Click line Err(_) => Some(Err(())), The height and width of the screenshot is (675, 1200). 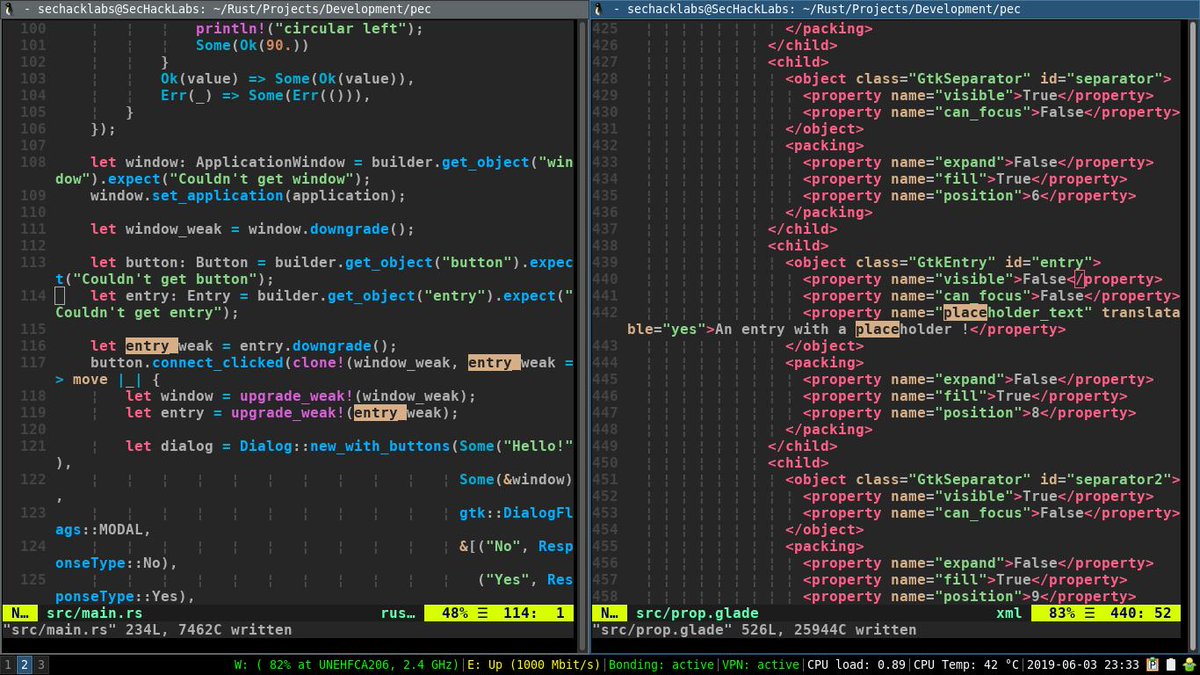(x=266, y=96)
